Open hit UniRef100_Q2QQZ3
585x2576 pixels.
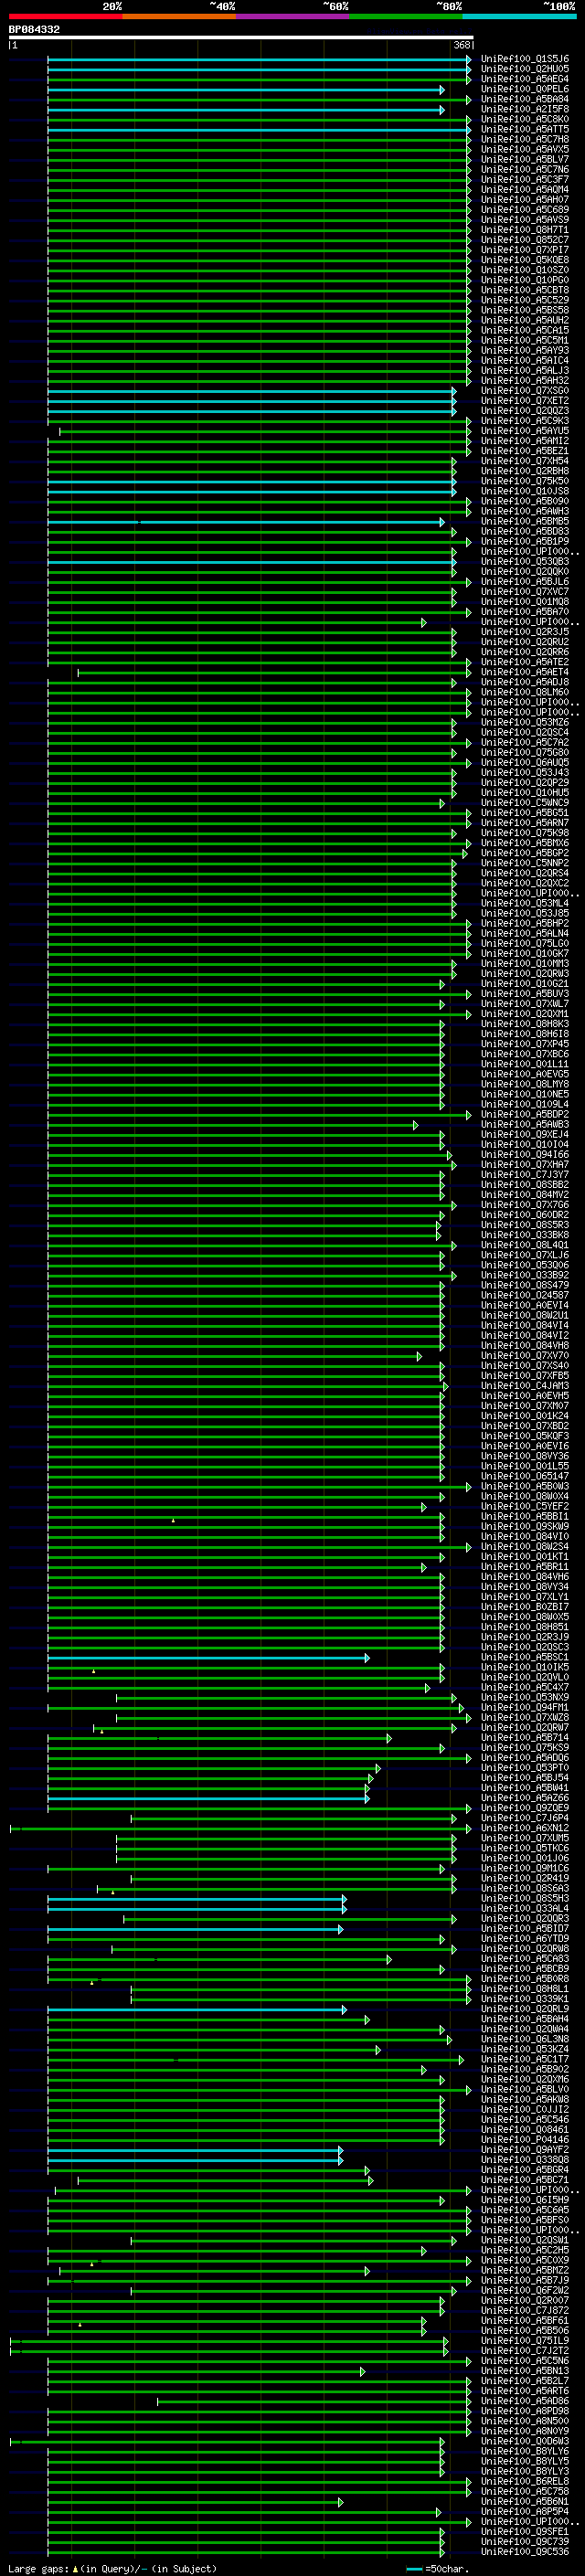(x=525, y=410)
